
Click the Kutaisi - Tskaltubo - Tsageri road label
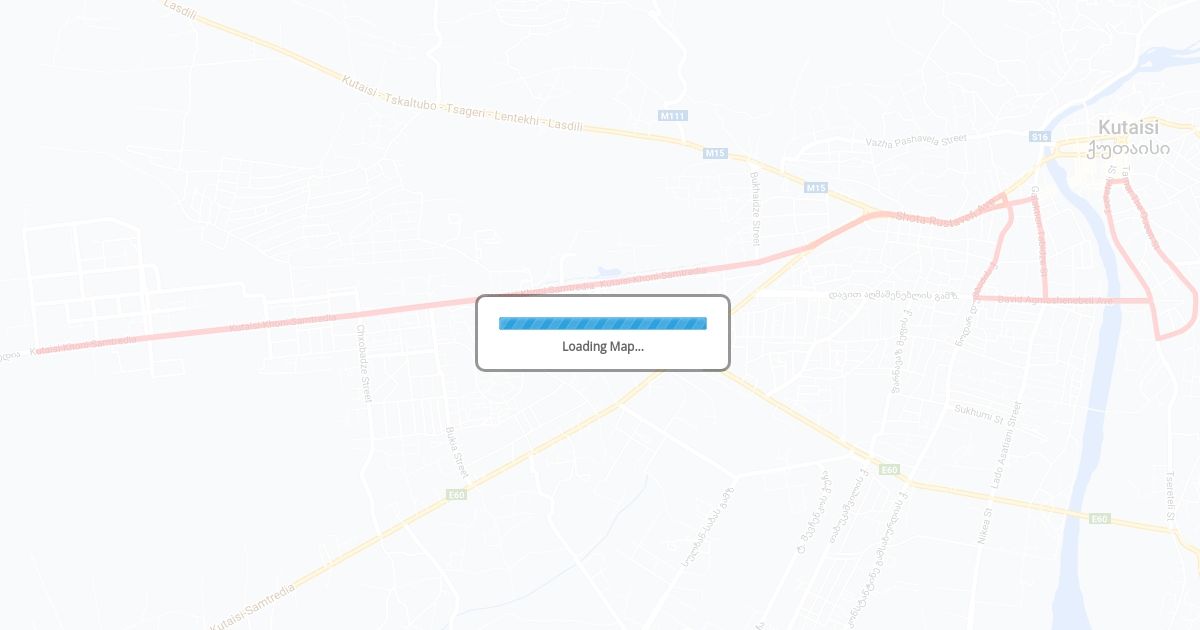click(461, 104)
